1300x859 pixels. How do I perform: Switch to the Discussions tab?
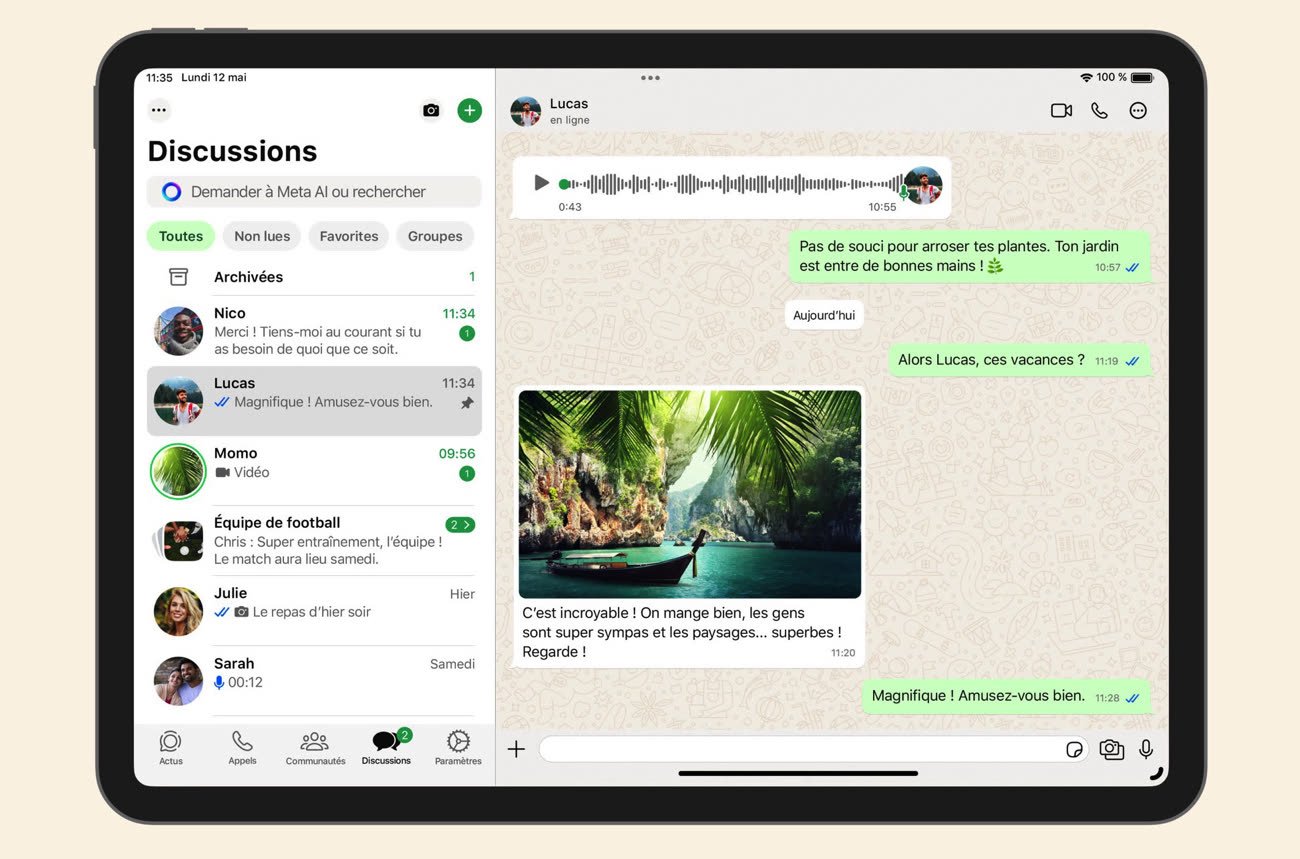387,748
